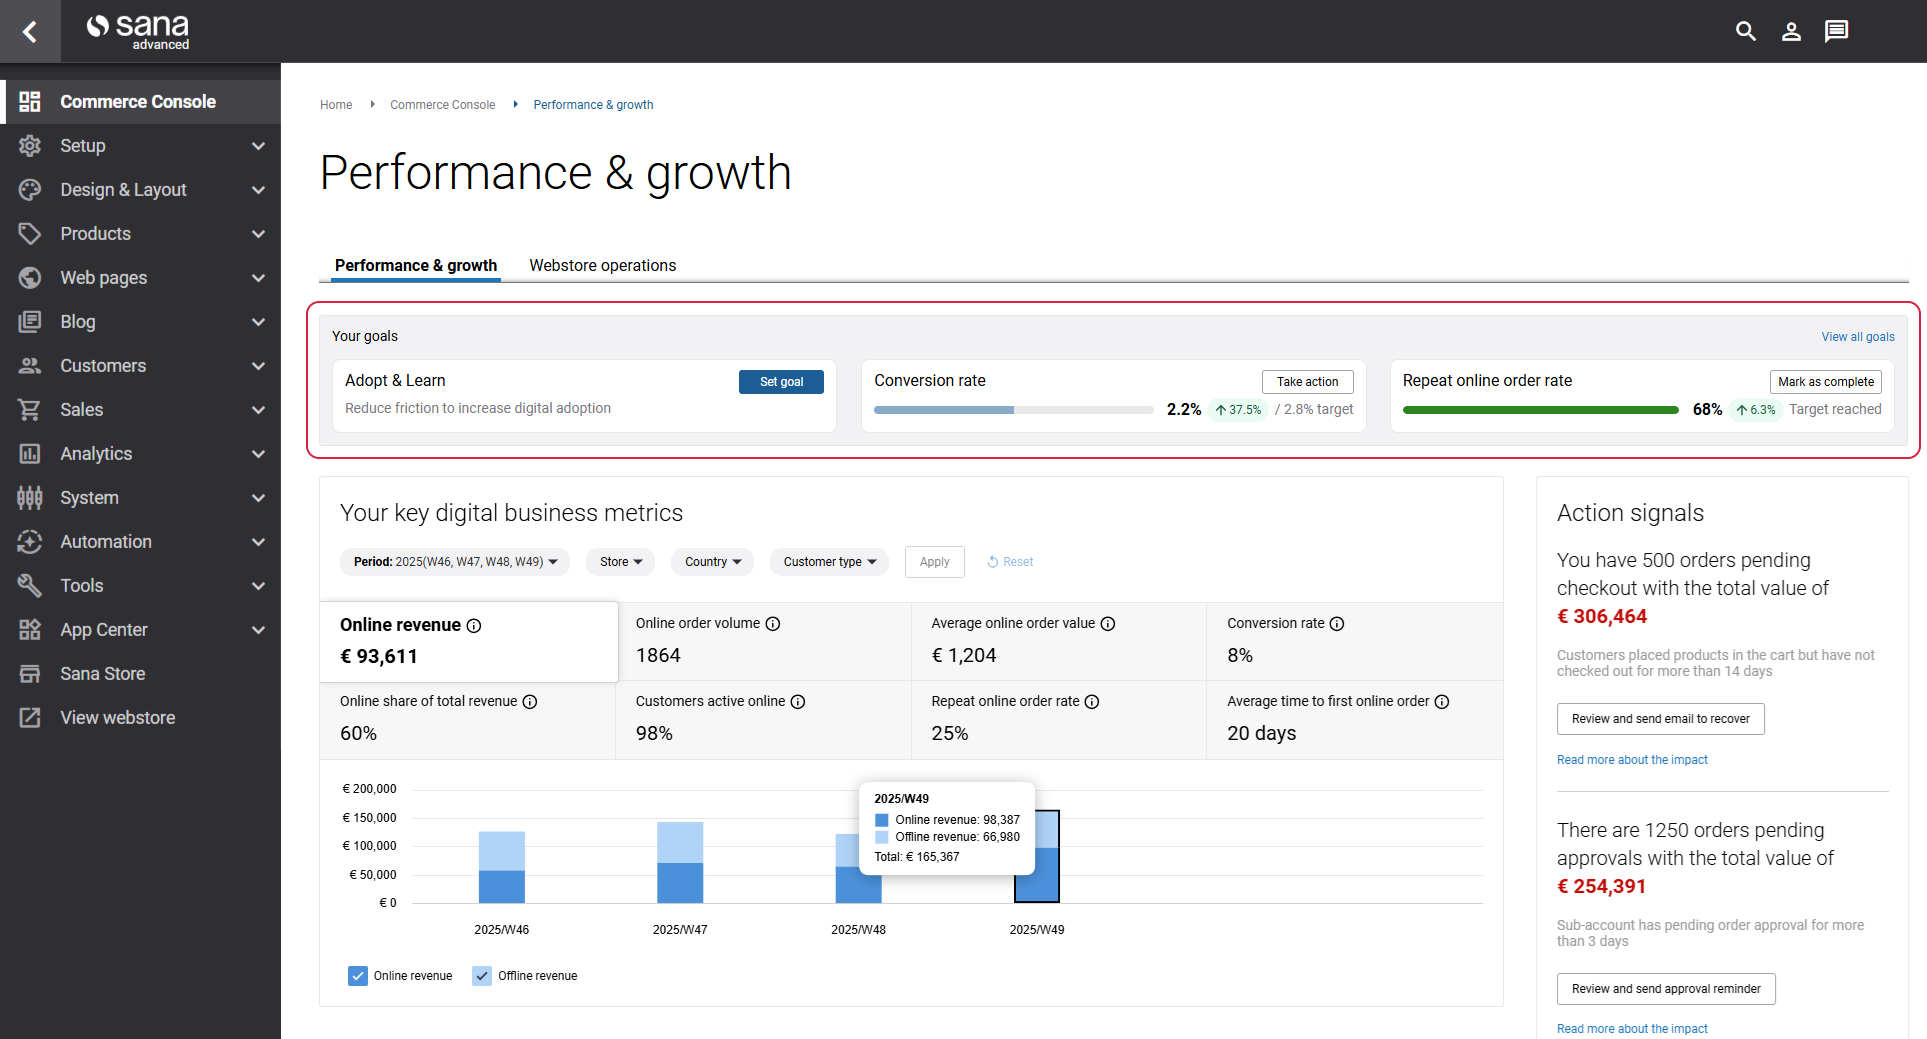The height and width of the screenshot is (1039, 1927).
Task: Switch to the Webstore operations tab
Action: (x=602, y=266)
